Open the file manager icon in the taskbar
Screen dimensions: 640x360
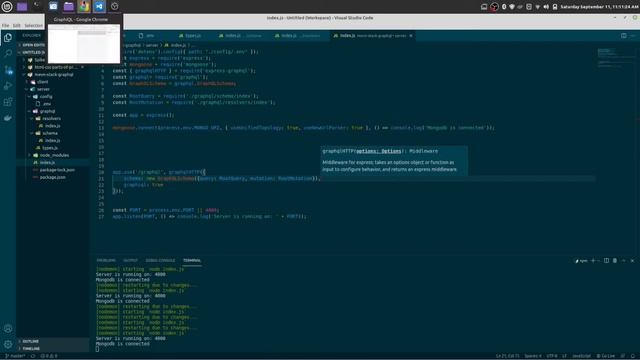[69, 6]
